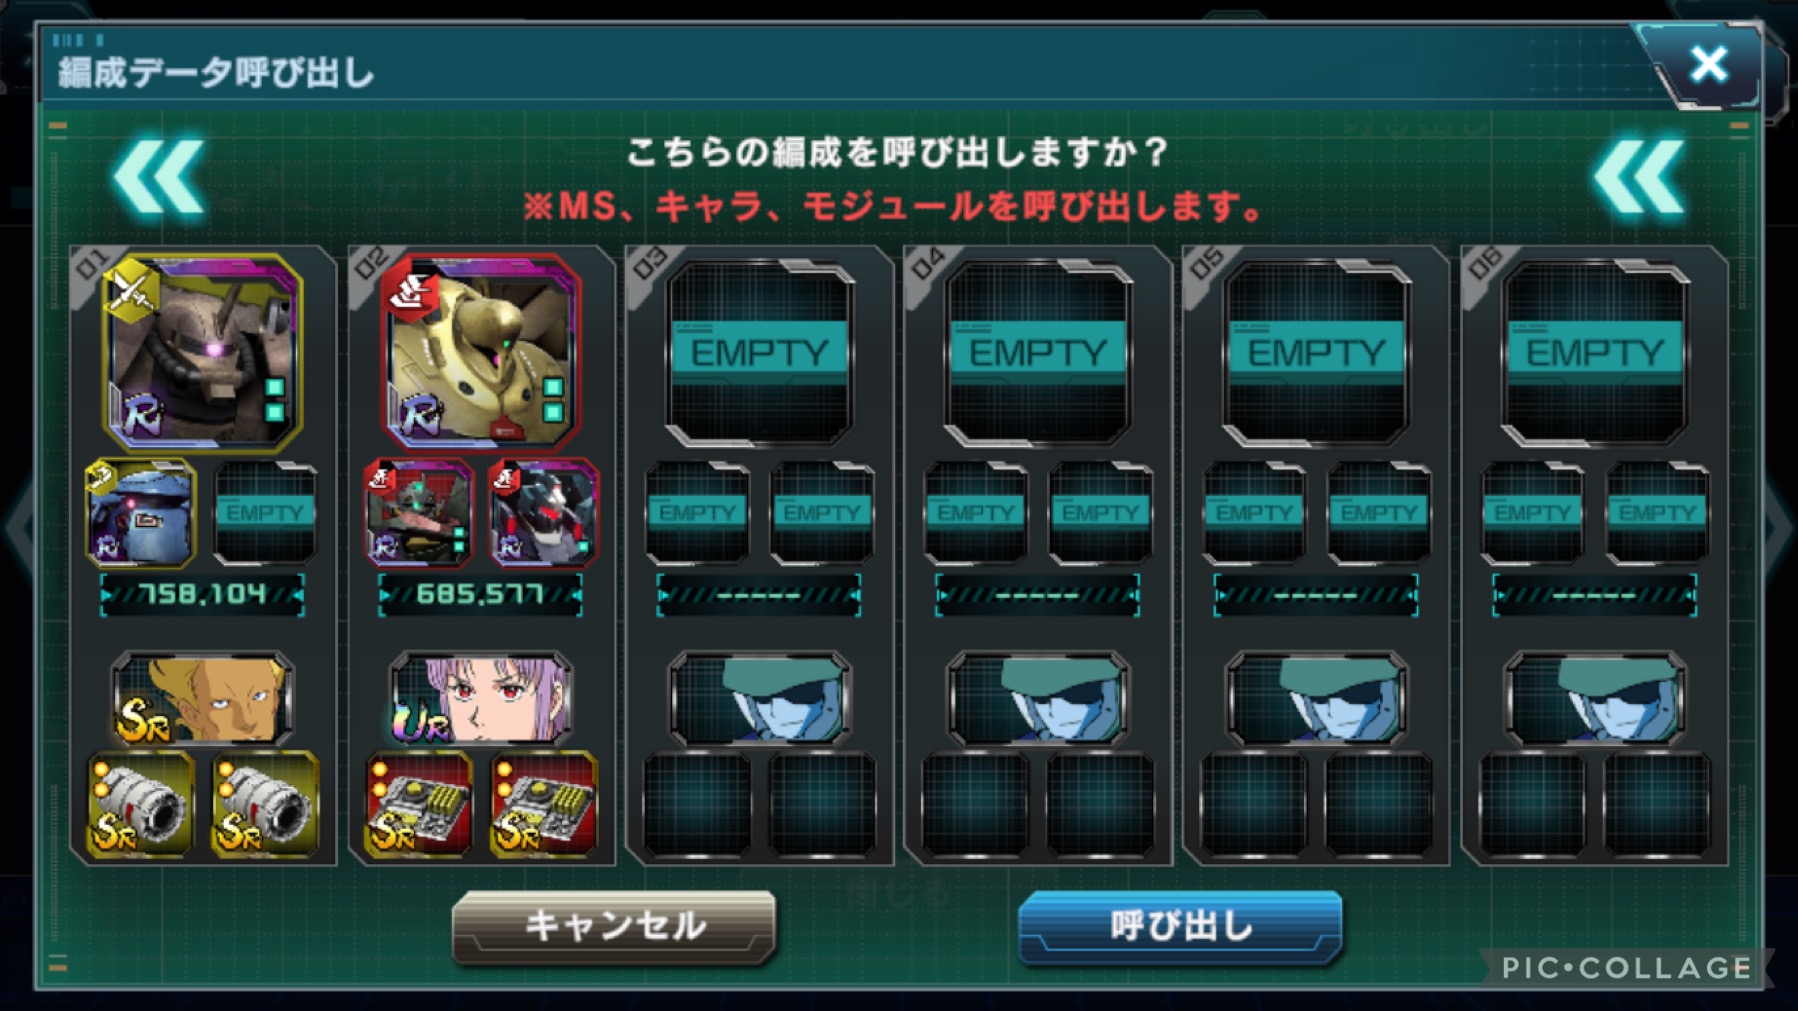This screenshot has height=1011, width=1798.
Task: Tap the second SR thruster module in slot 01
Action: pyautogui.click(x=265, y=804)
